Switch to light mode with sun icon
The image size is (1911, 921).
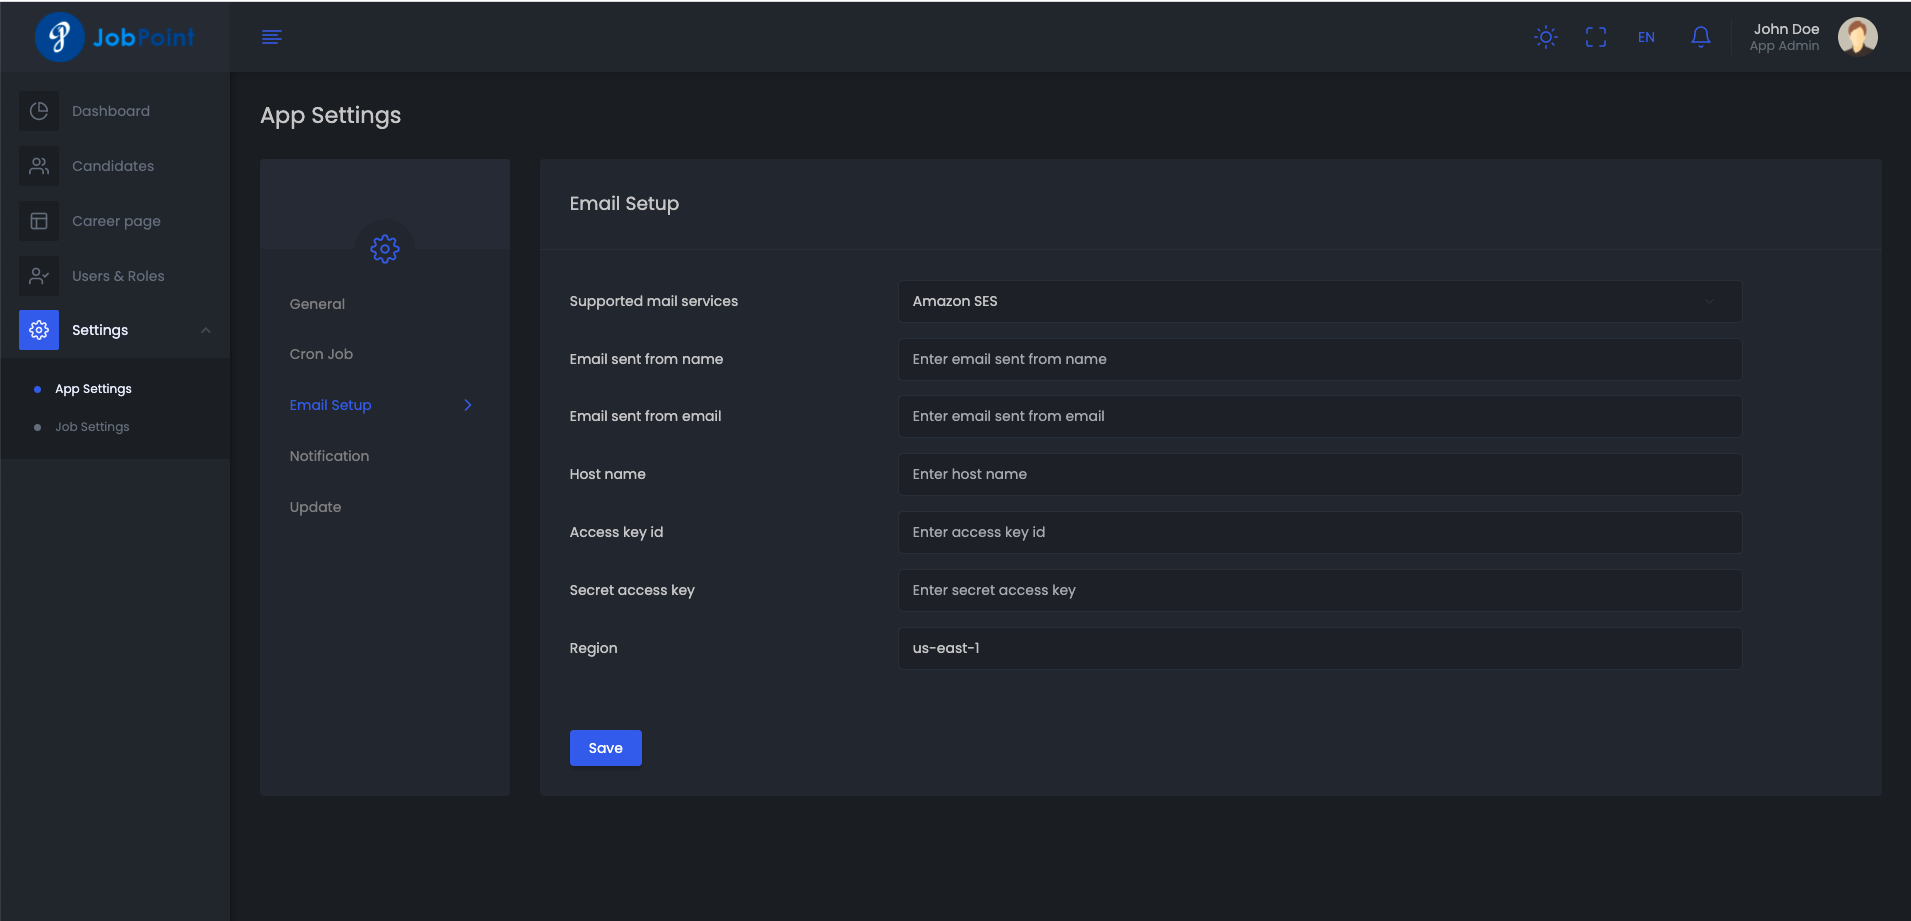tap(1545, 37)
